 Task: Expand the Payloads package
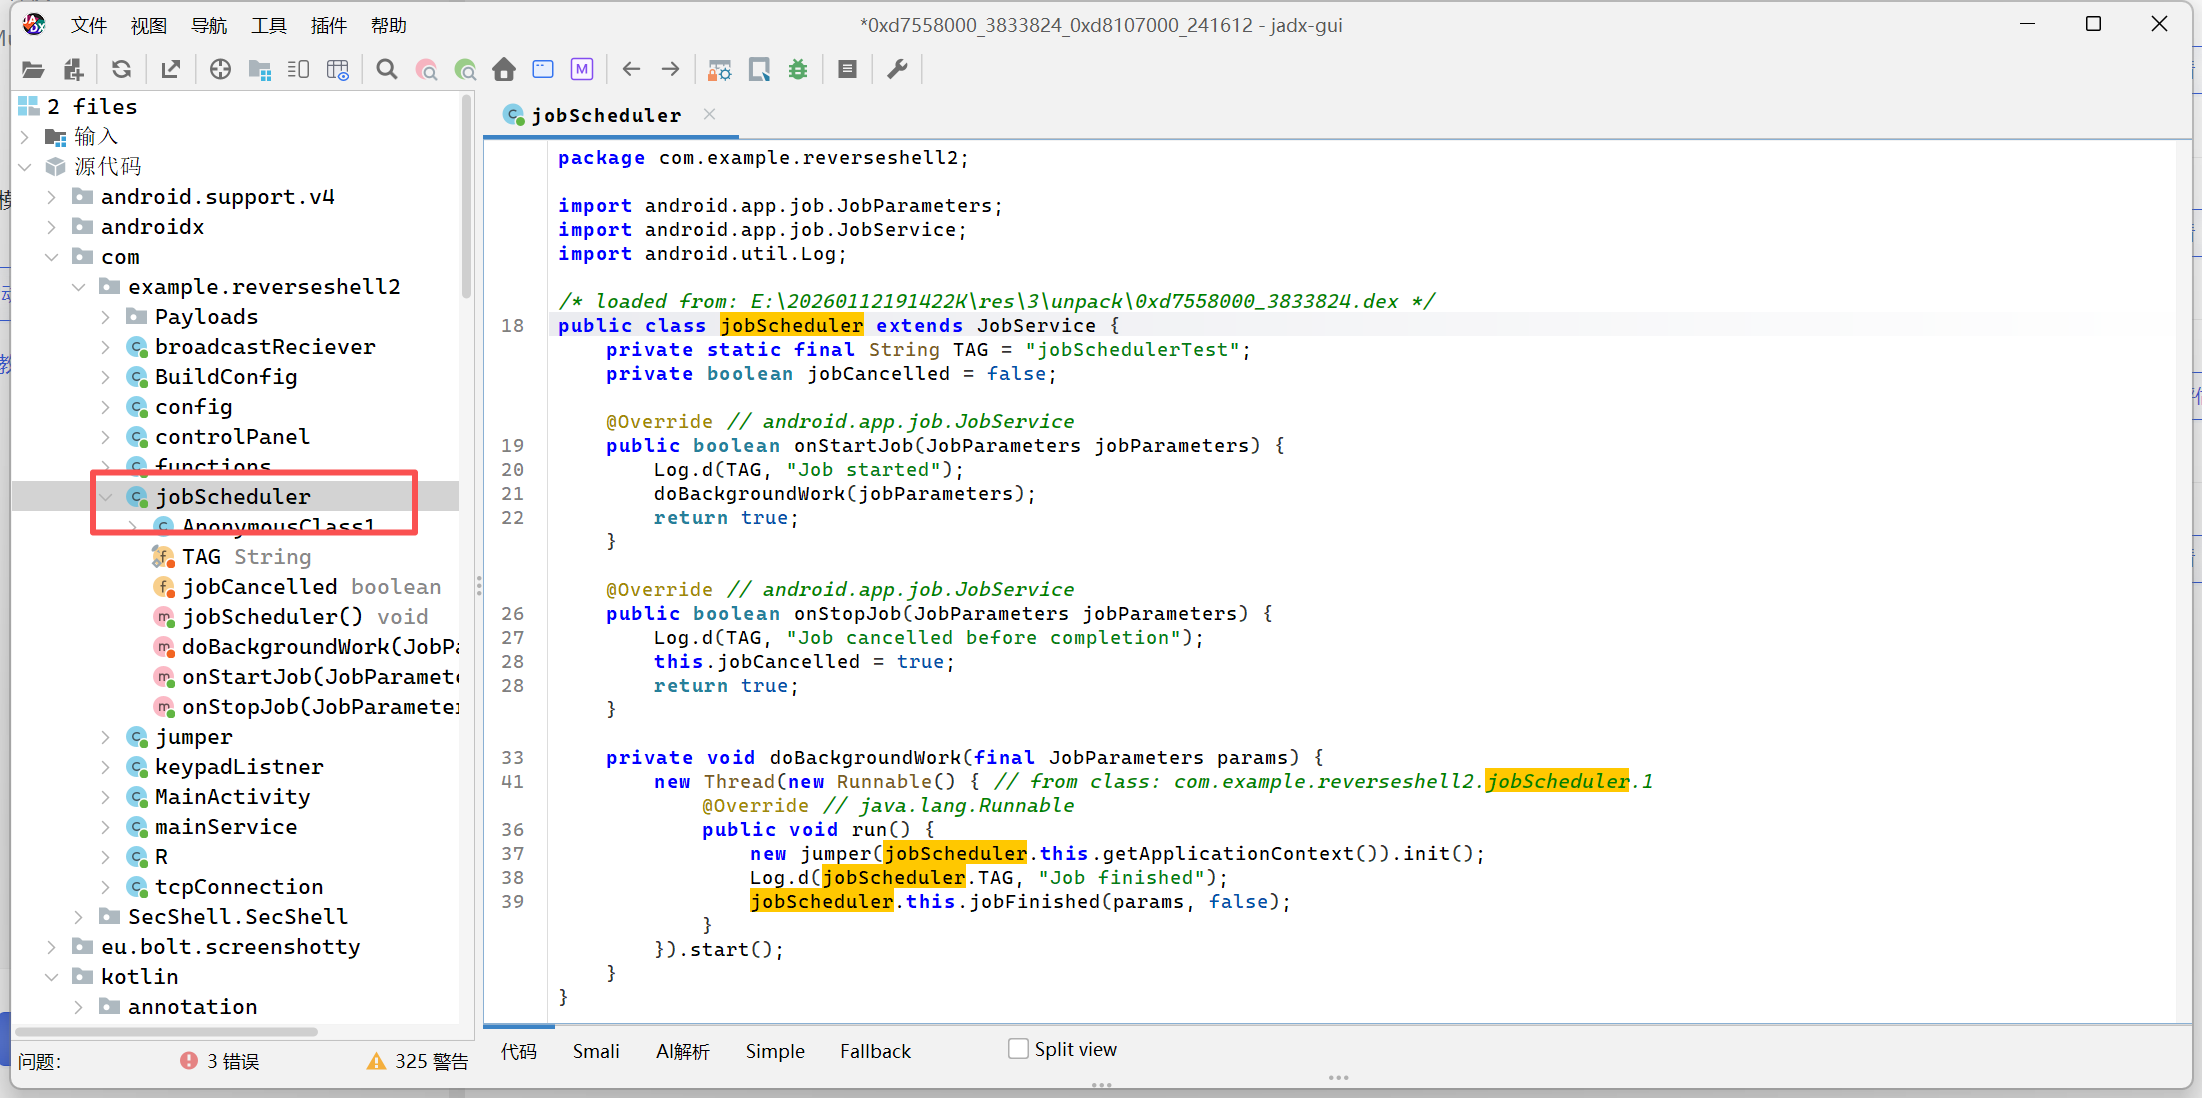(x=106, y=317)
